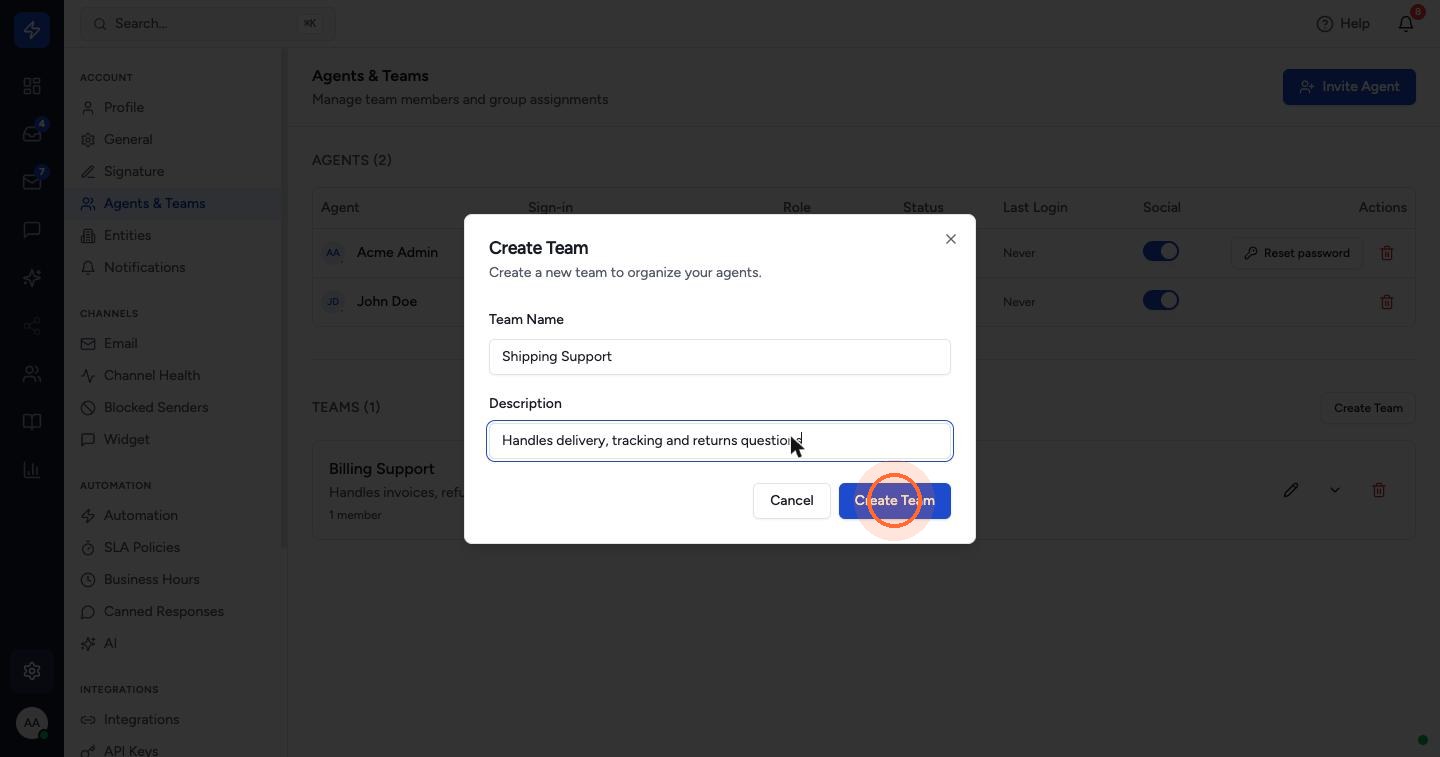Click the top Search box

[x=208, y=23]
